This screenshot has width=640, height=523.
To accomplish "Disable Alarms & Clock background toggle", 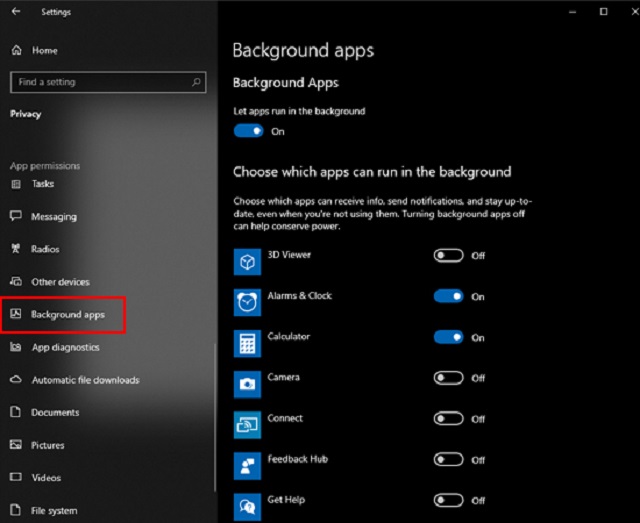I will pyautogui.click(x=449, y=296).
